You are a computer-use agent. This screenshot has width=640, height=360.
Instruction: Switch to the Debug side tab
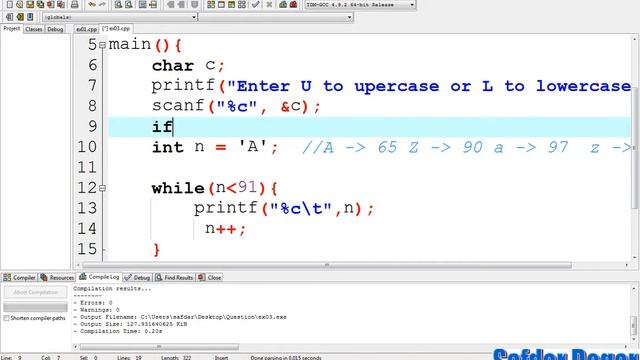pyautogui.click(x=55, y=29)
